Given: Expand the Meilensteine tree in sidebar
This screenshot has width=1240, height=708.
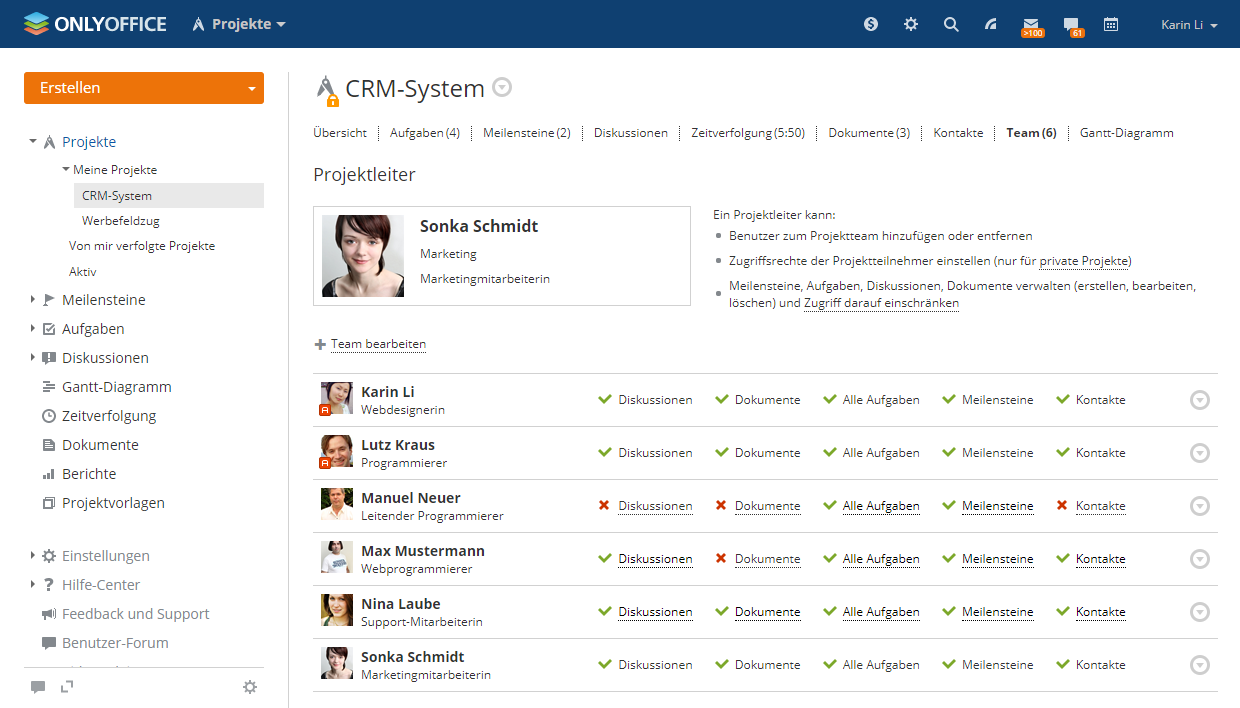Looking at the screenshot, I should coord(33,300).
